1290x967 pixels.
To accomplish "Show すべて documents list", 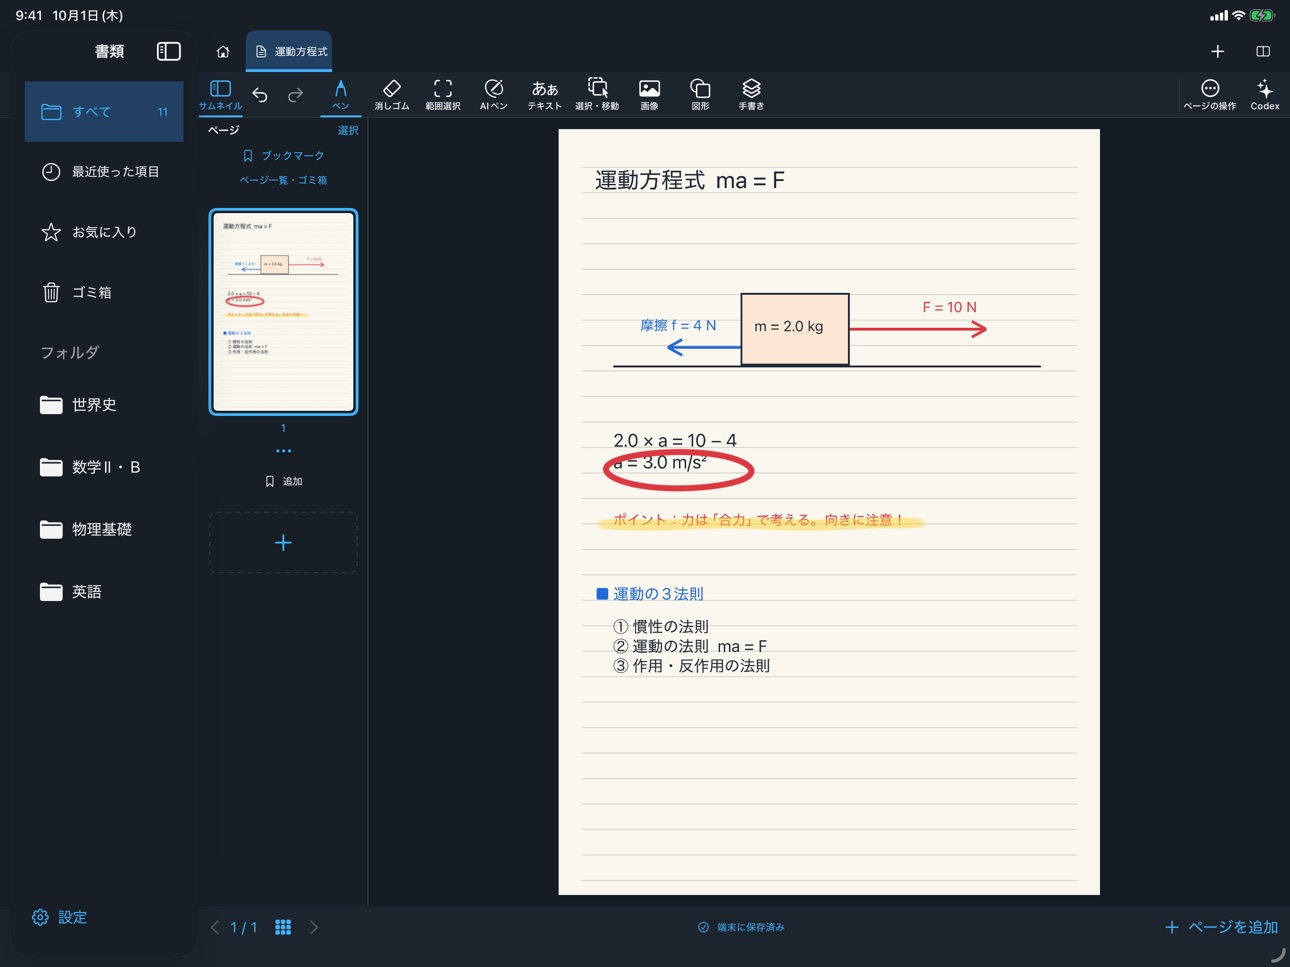I will point(104,112).
